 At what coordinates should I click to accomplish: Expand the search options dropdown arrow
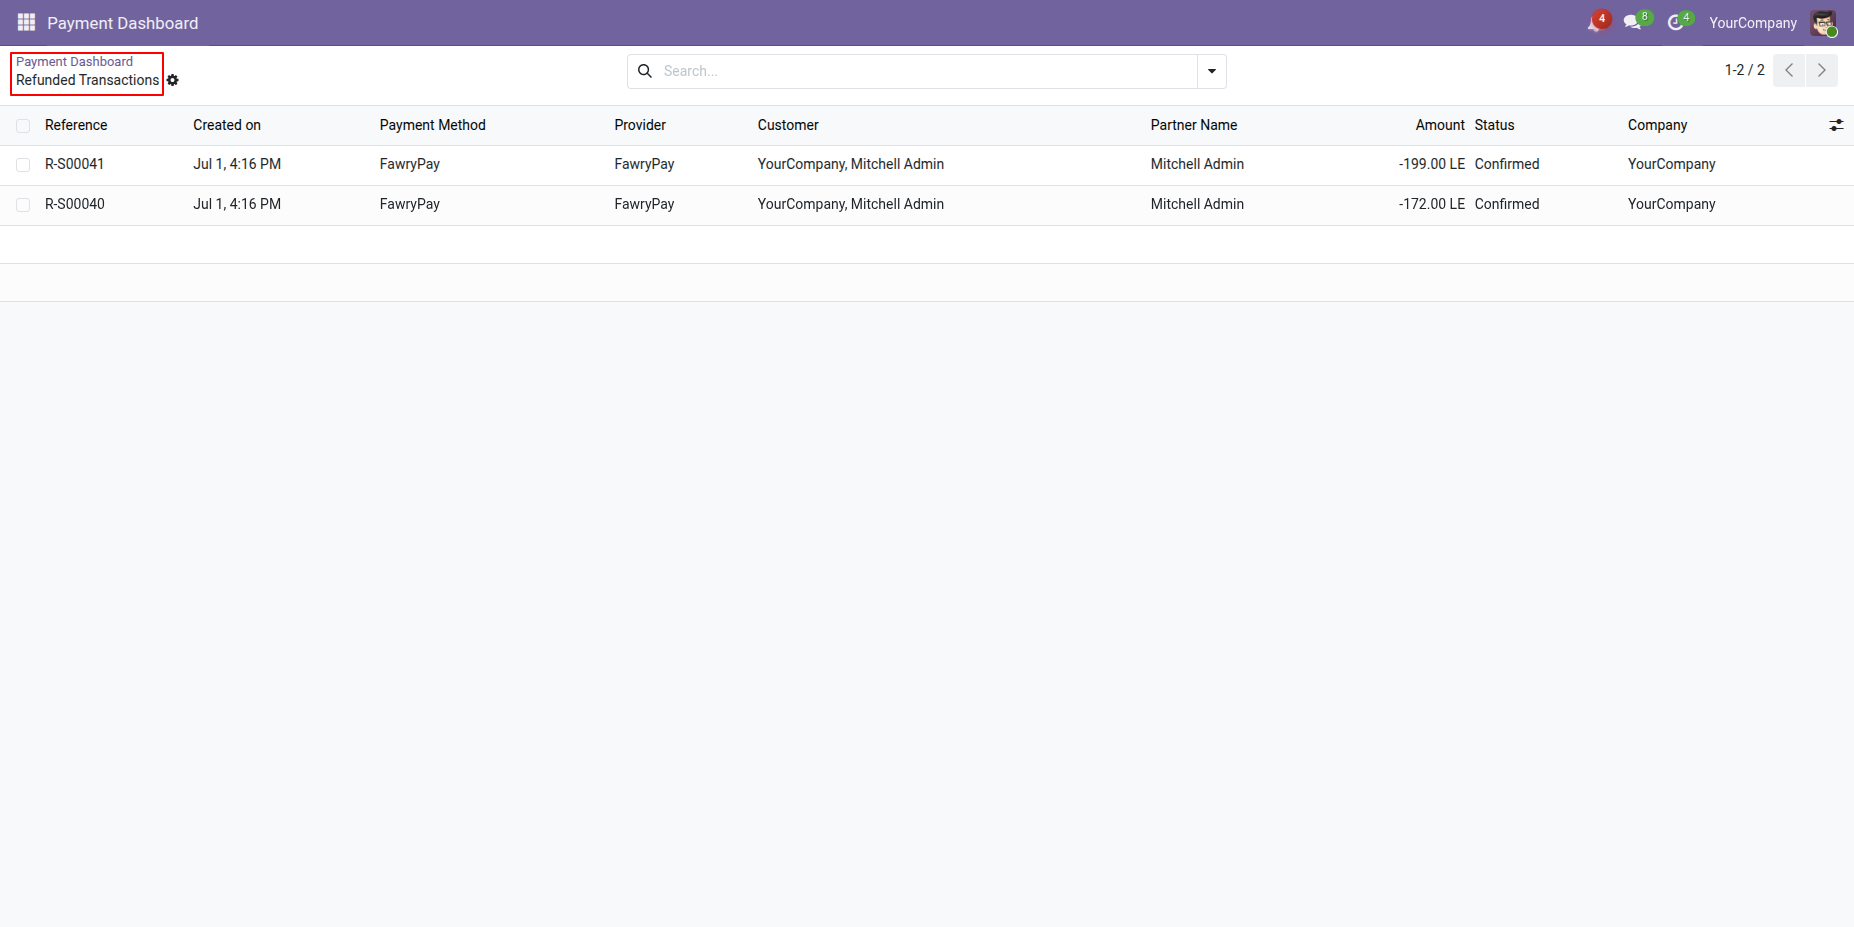1212,71
